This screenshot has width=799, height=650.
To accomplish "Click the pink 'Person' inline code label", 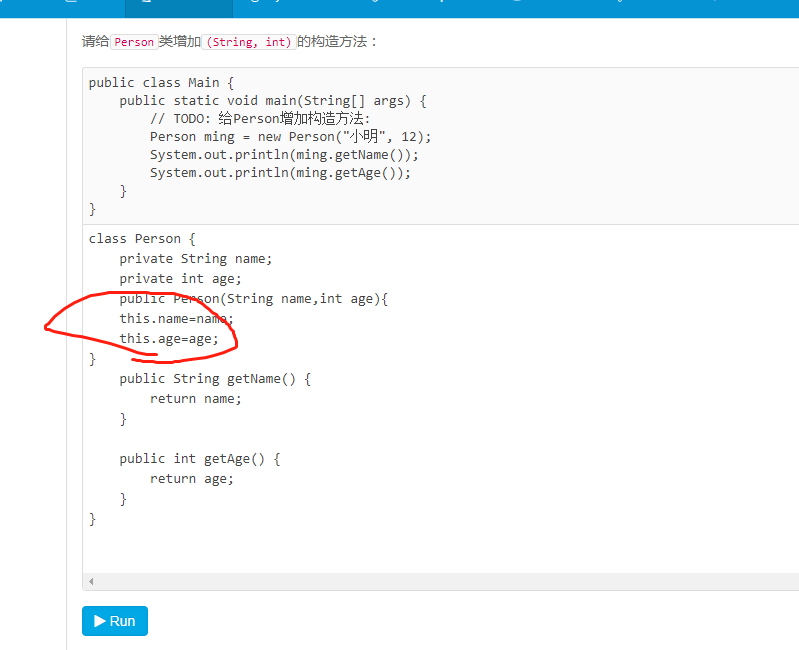I will click(134, 42).
